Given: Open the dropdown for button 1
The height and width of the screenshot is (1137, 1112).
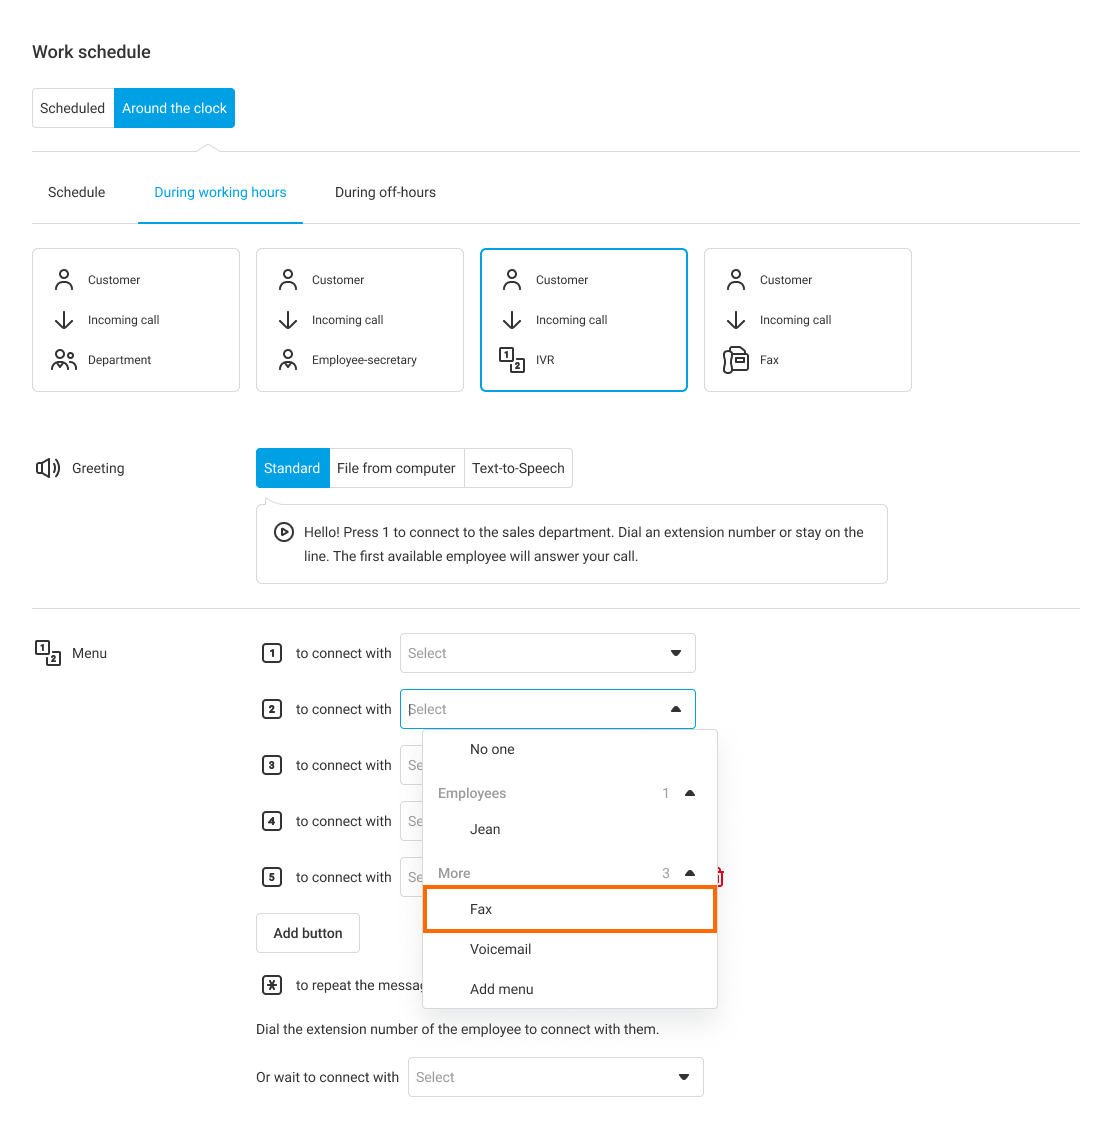Looking at the screenshot, I should coord(547,653).
